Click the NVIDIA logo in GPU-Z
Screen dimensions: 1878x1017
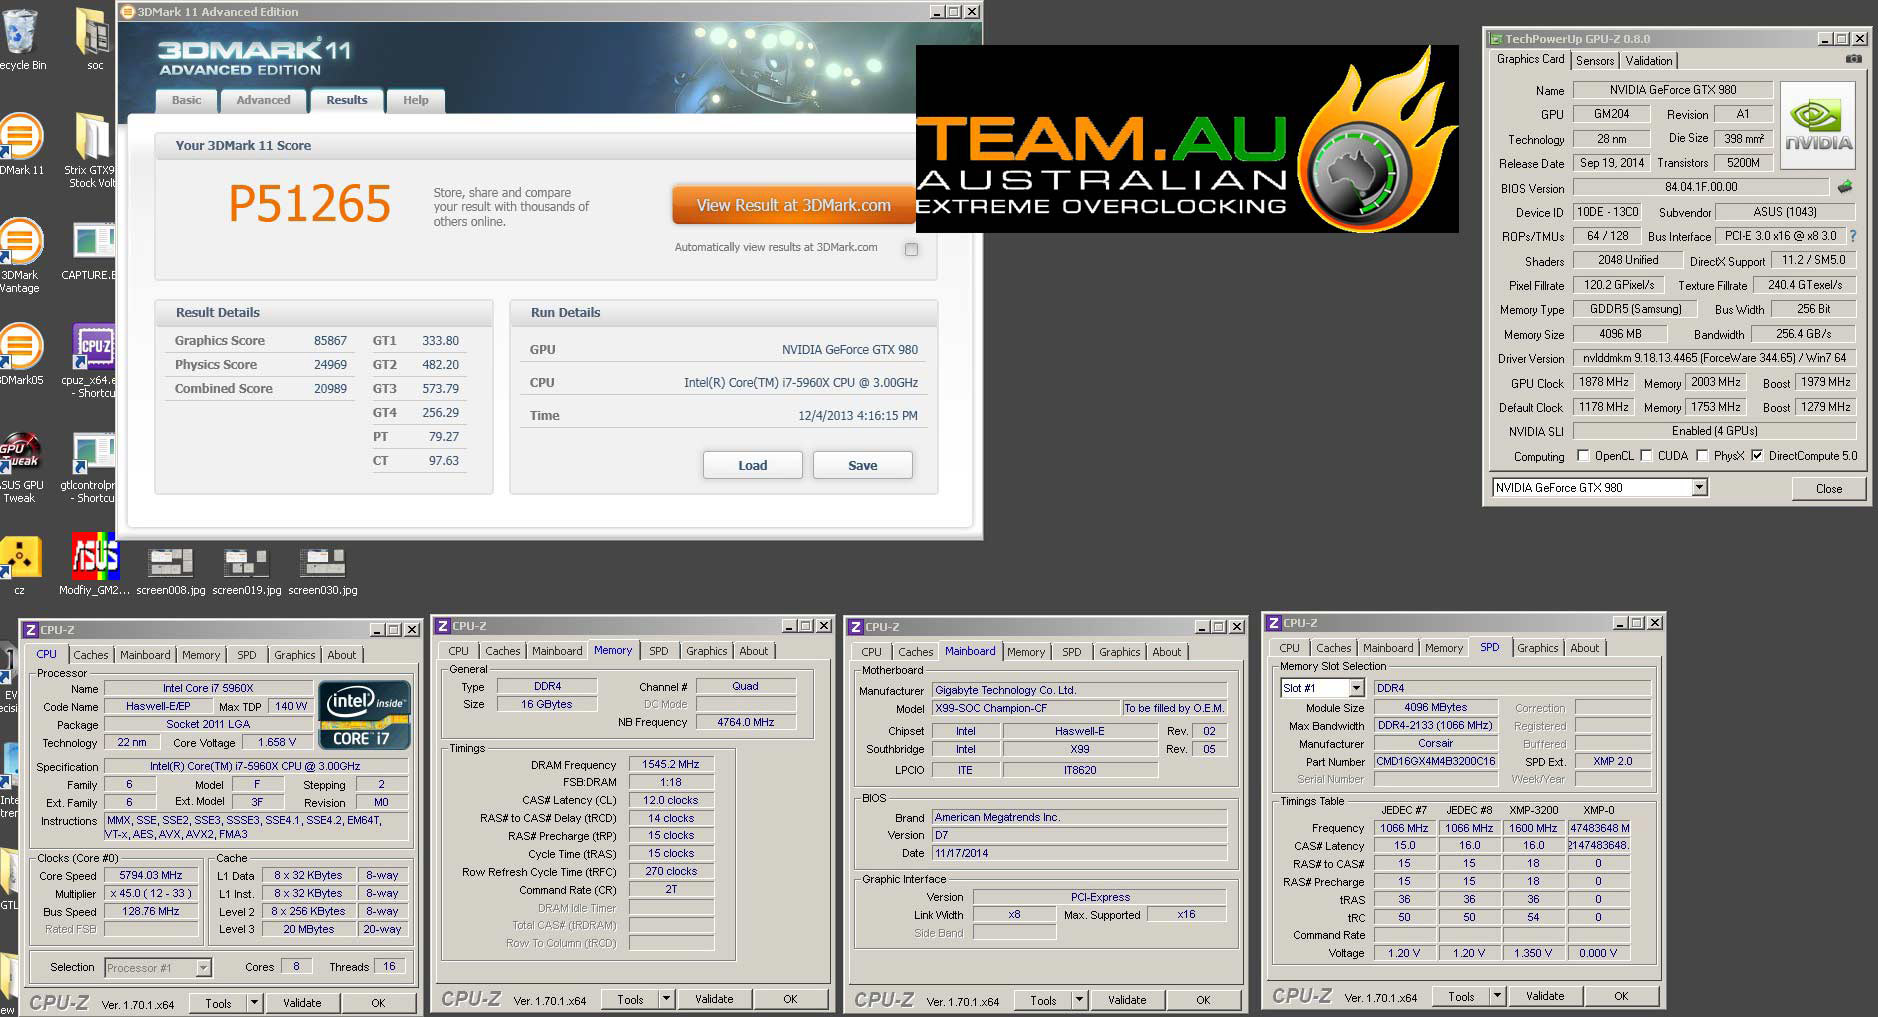(1818, 125)
